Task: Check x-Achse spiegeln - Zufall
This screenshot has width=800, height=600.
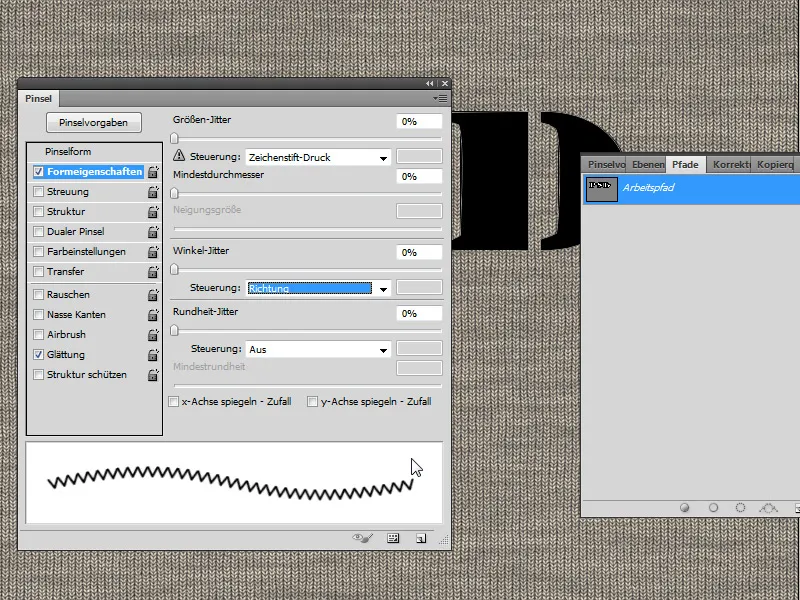Action: click(173, 402)
